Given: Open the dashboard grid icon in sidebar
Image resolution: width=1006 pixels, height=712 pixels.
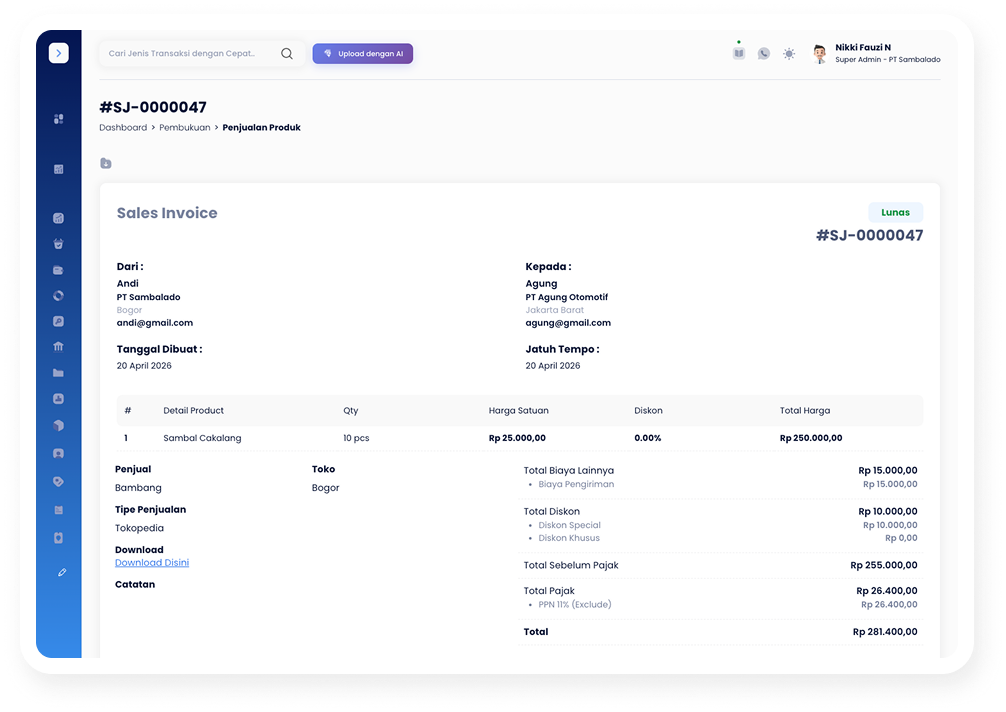Looking at the screenshot, I should tap(58, 119).
